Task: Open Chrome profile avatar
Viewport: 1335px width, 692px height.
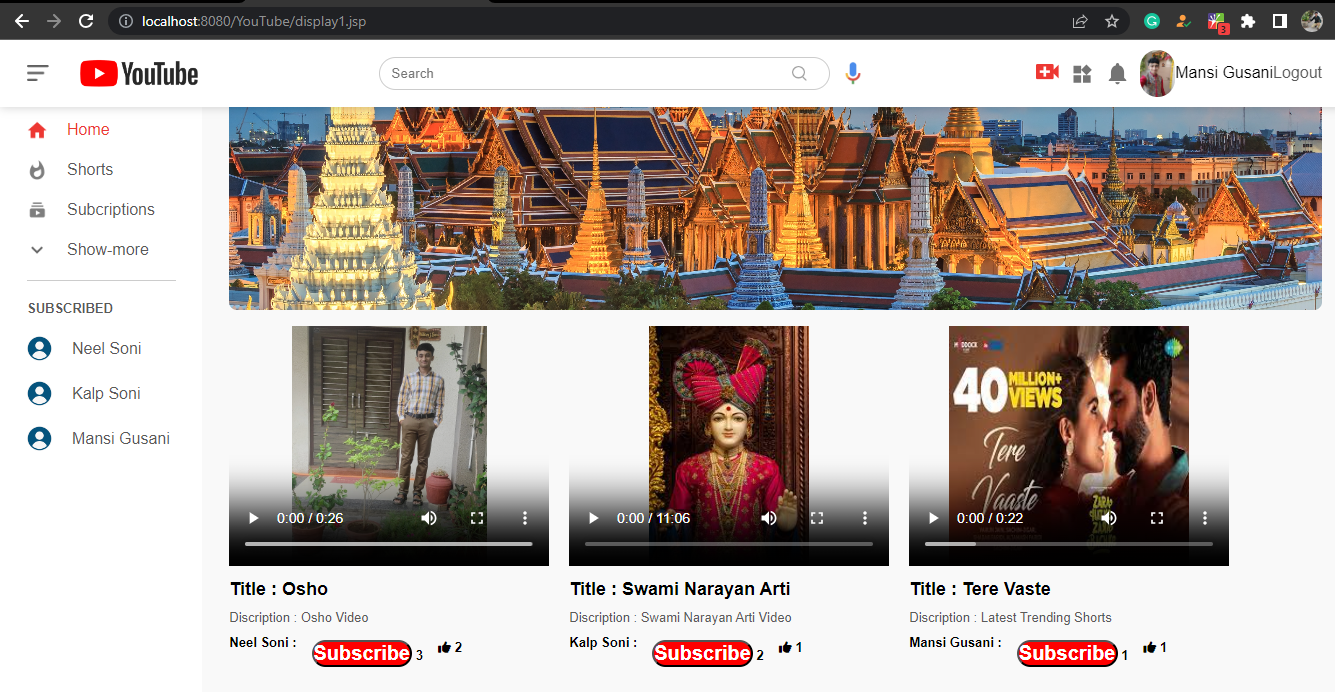Action: click(x=1311, y=21)
